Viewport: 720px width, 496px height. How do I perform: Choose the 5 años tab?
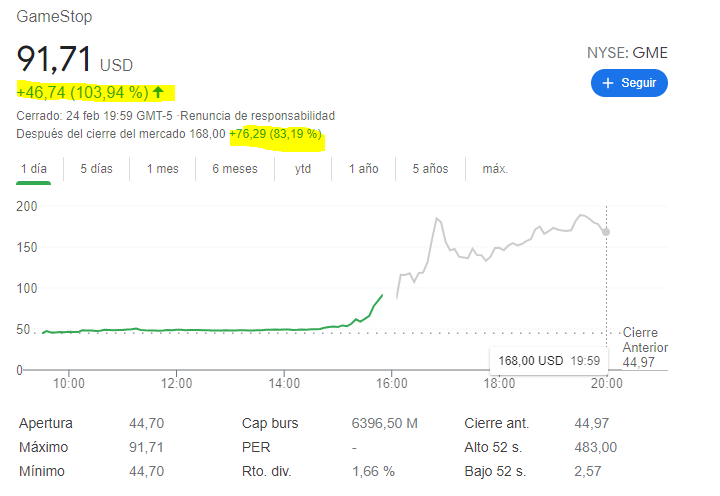(430, 169)
